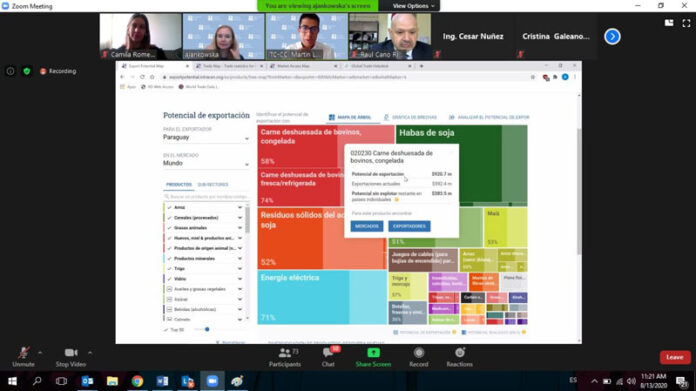696x391 pixels.
Task: Uncheck the Trigo product checkbox
Action: click(169, 269)
